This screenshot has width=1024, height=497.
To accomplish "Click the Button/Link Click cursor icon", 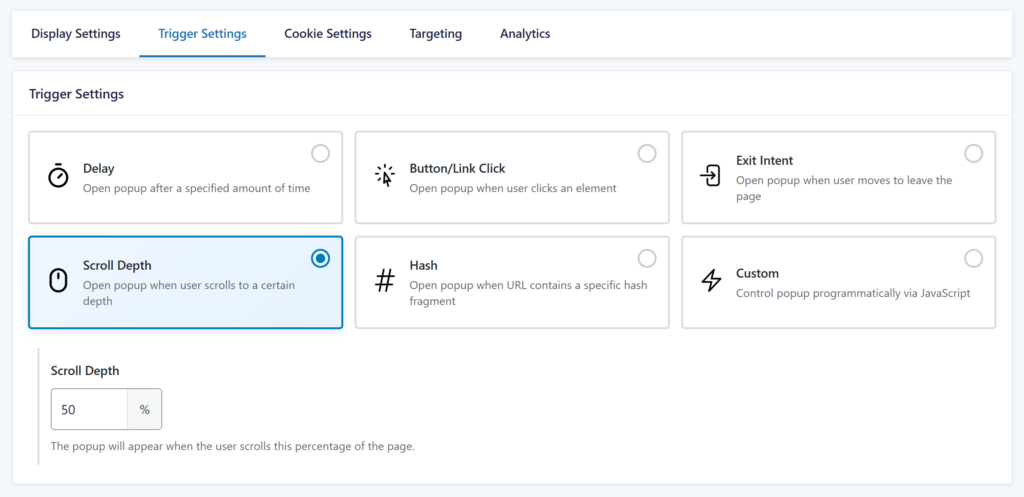I will tap(385, 176).
